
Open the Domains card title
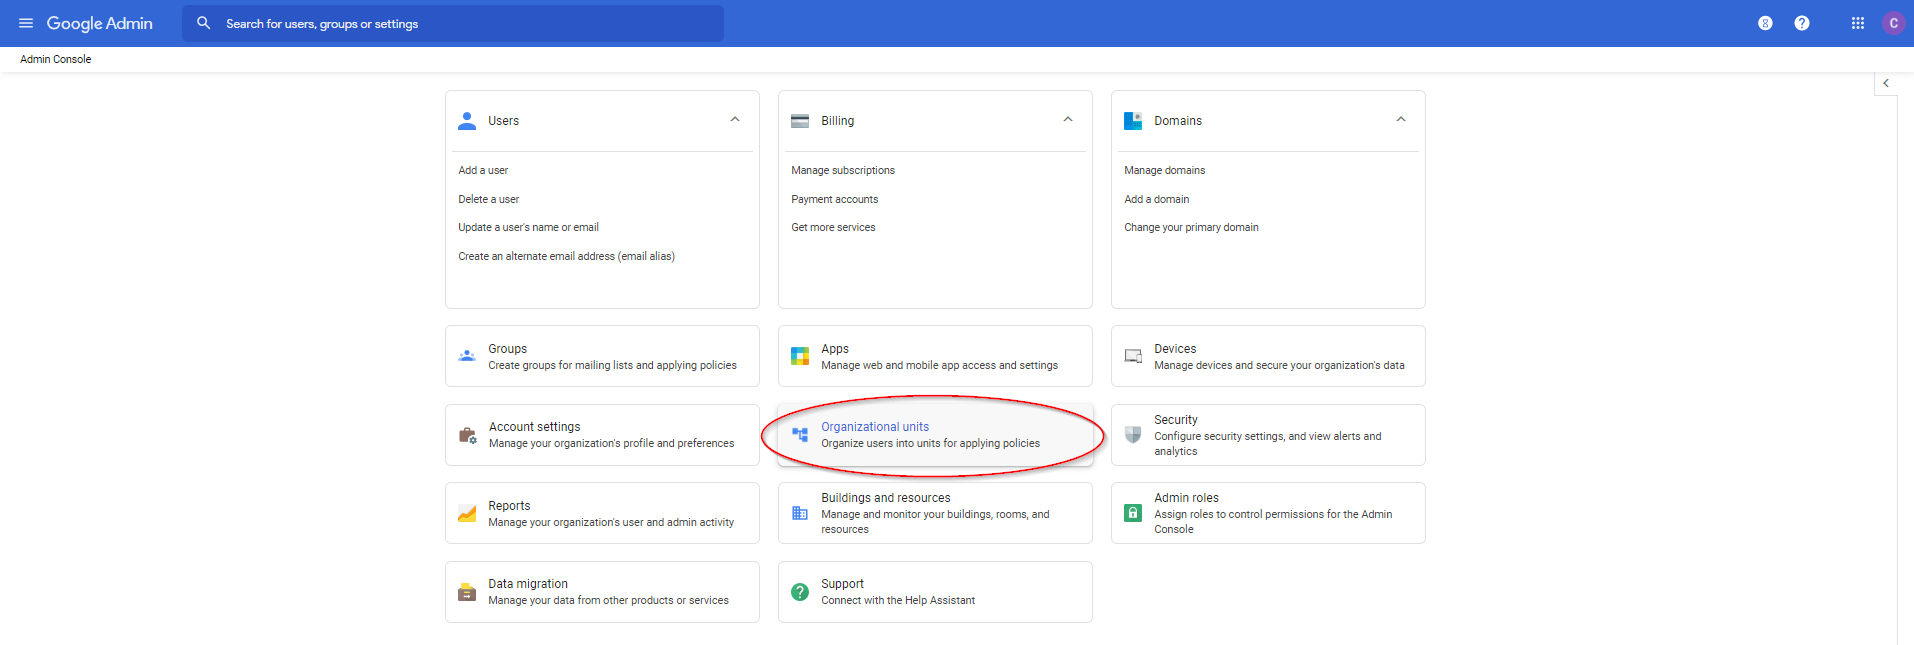[1178, 121]
